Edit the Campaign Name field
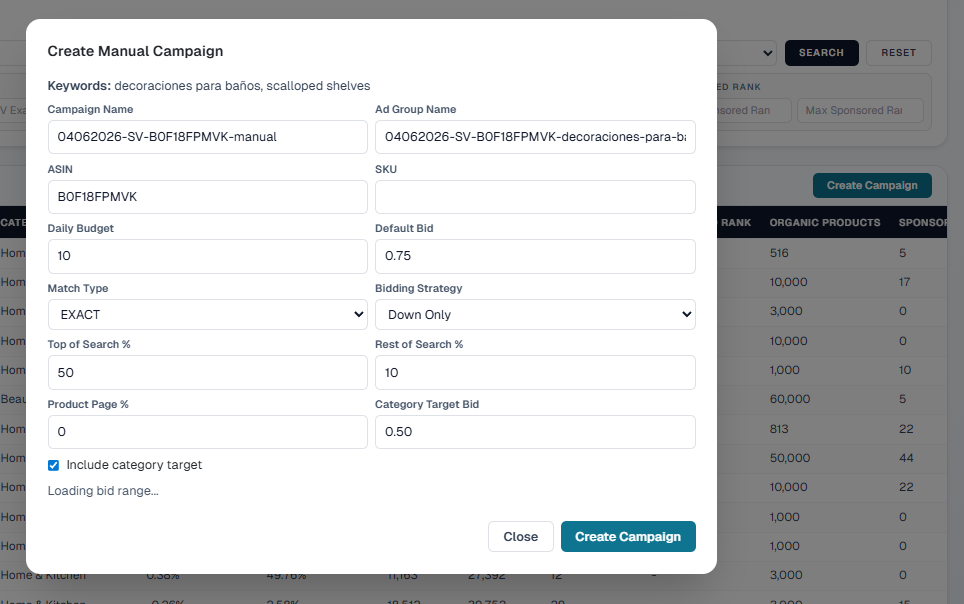The height and width of the screenshot is (604, 964). [207, 137]
